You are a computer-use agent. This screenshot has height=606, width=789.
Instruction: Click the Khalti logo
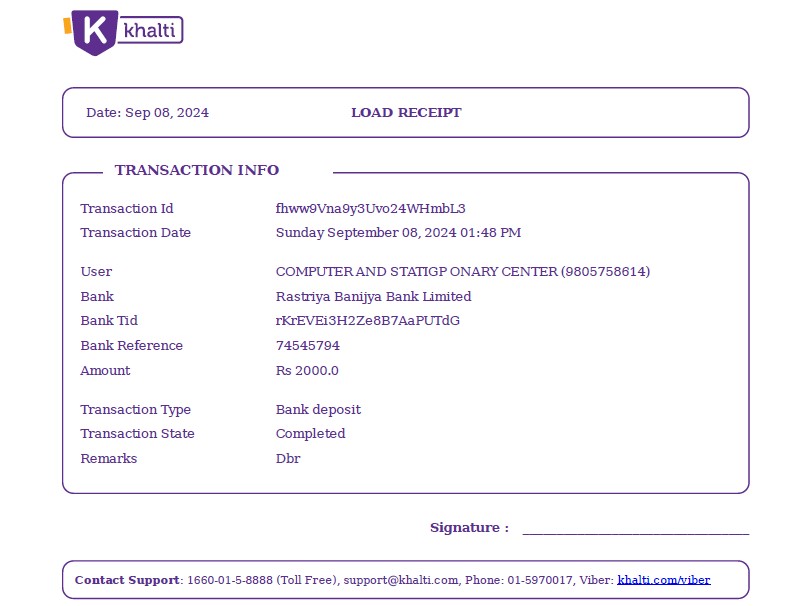point(123,32)
